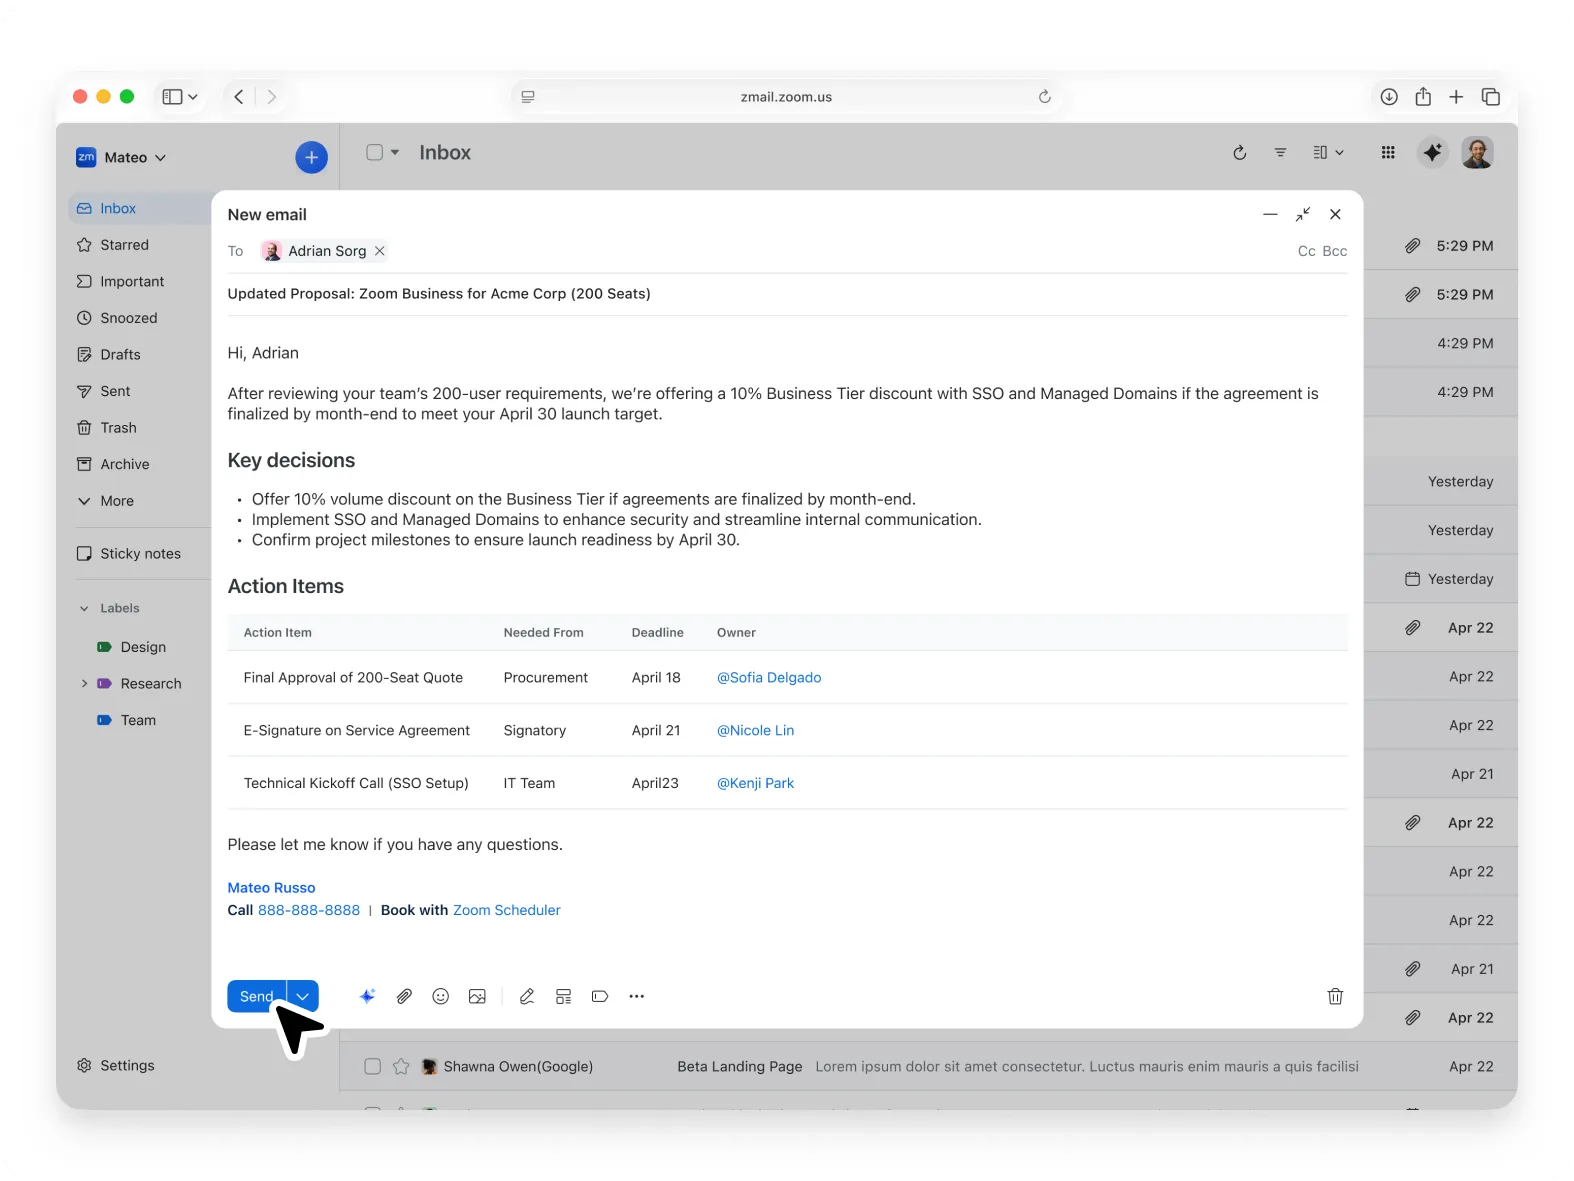The width and height of the screenshot is (1574, 1181).
Task: Click phone number 888-888-8888 link
Action: (x=309, y=910)
